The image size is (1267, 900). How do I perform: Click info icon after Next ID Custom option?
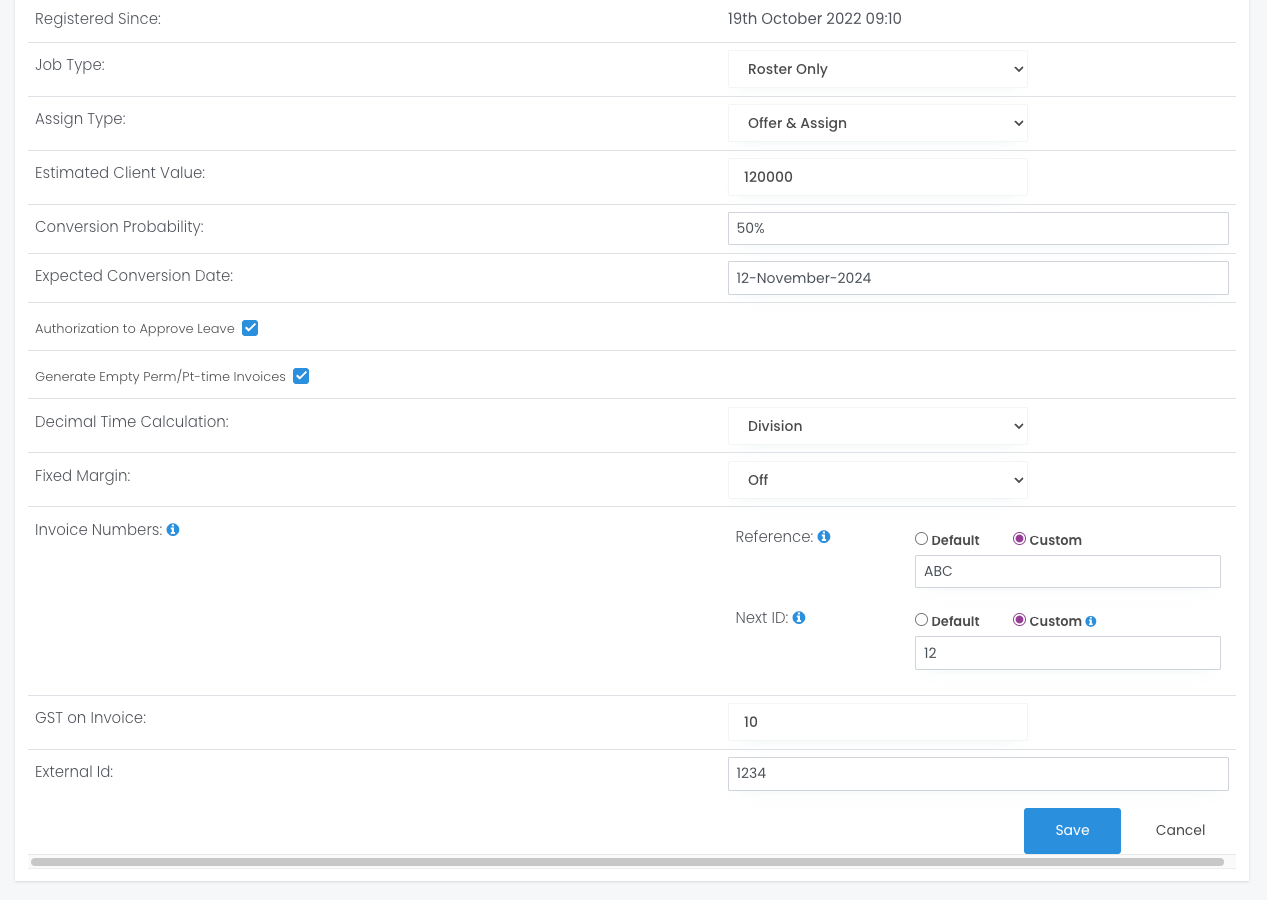(x=1091, y=621)
